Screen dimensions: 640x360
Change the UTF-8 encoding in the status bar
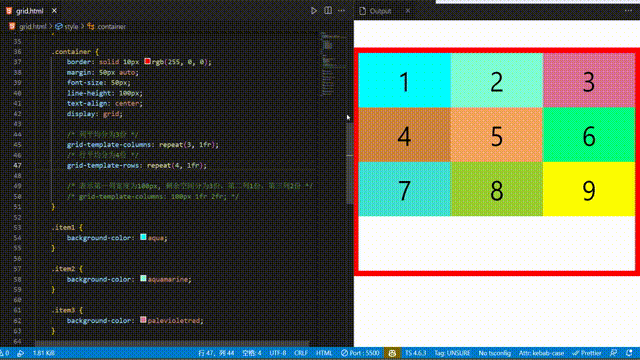click(x=278, y=353)
